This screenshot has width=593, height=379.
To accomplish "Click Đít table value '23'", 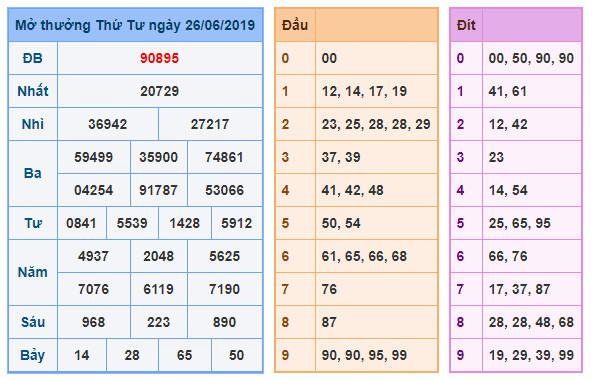I will click(x=496, y=157).
